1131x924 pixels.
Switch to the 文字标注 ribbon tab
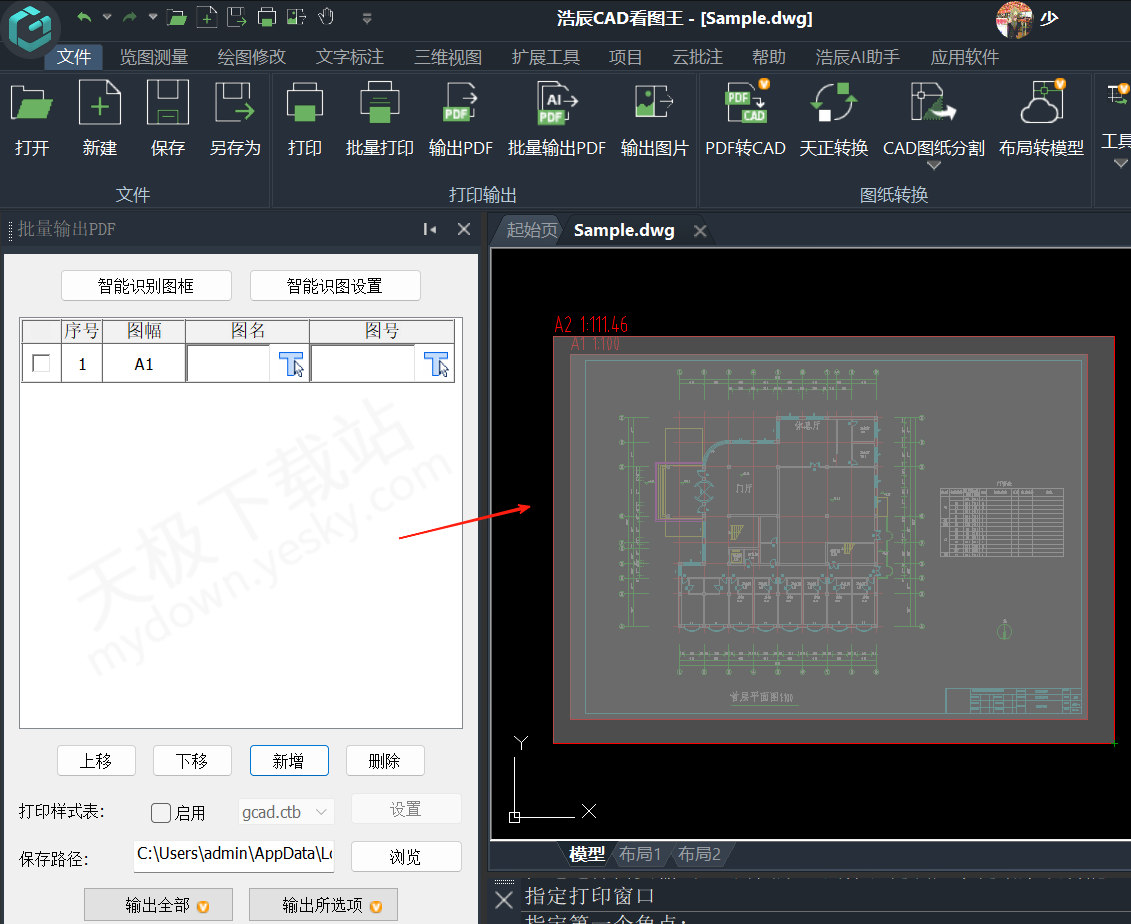coord(350,57)
